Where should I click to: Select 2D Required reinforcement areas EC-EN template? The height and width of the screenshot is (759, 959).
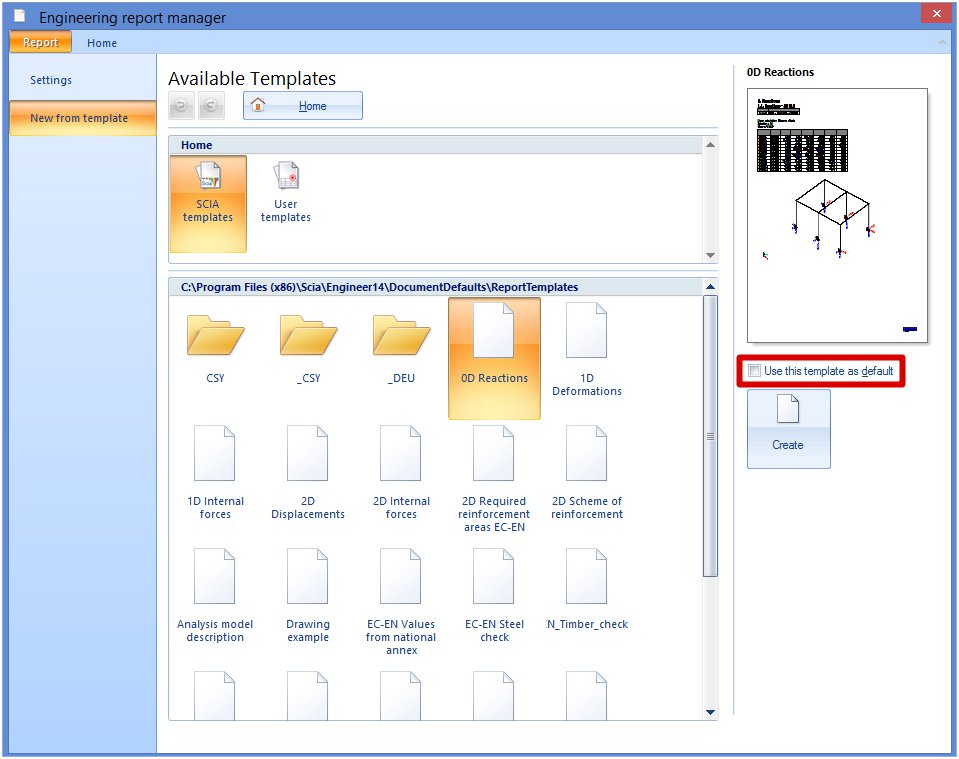pyautogui.click(x=494, y=479)
